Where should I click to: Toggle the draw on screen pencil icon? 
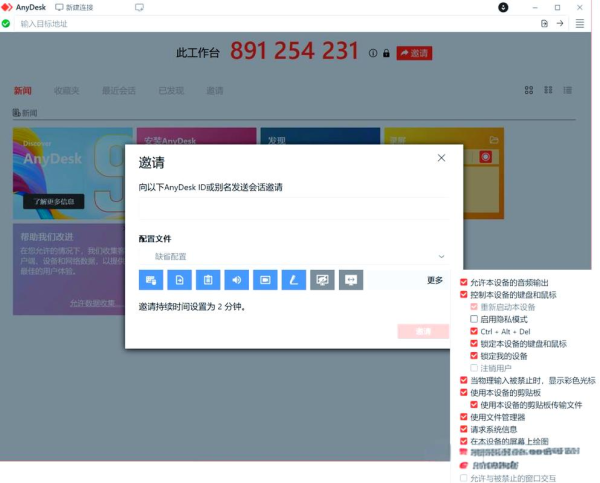coord(293,280)
